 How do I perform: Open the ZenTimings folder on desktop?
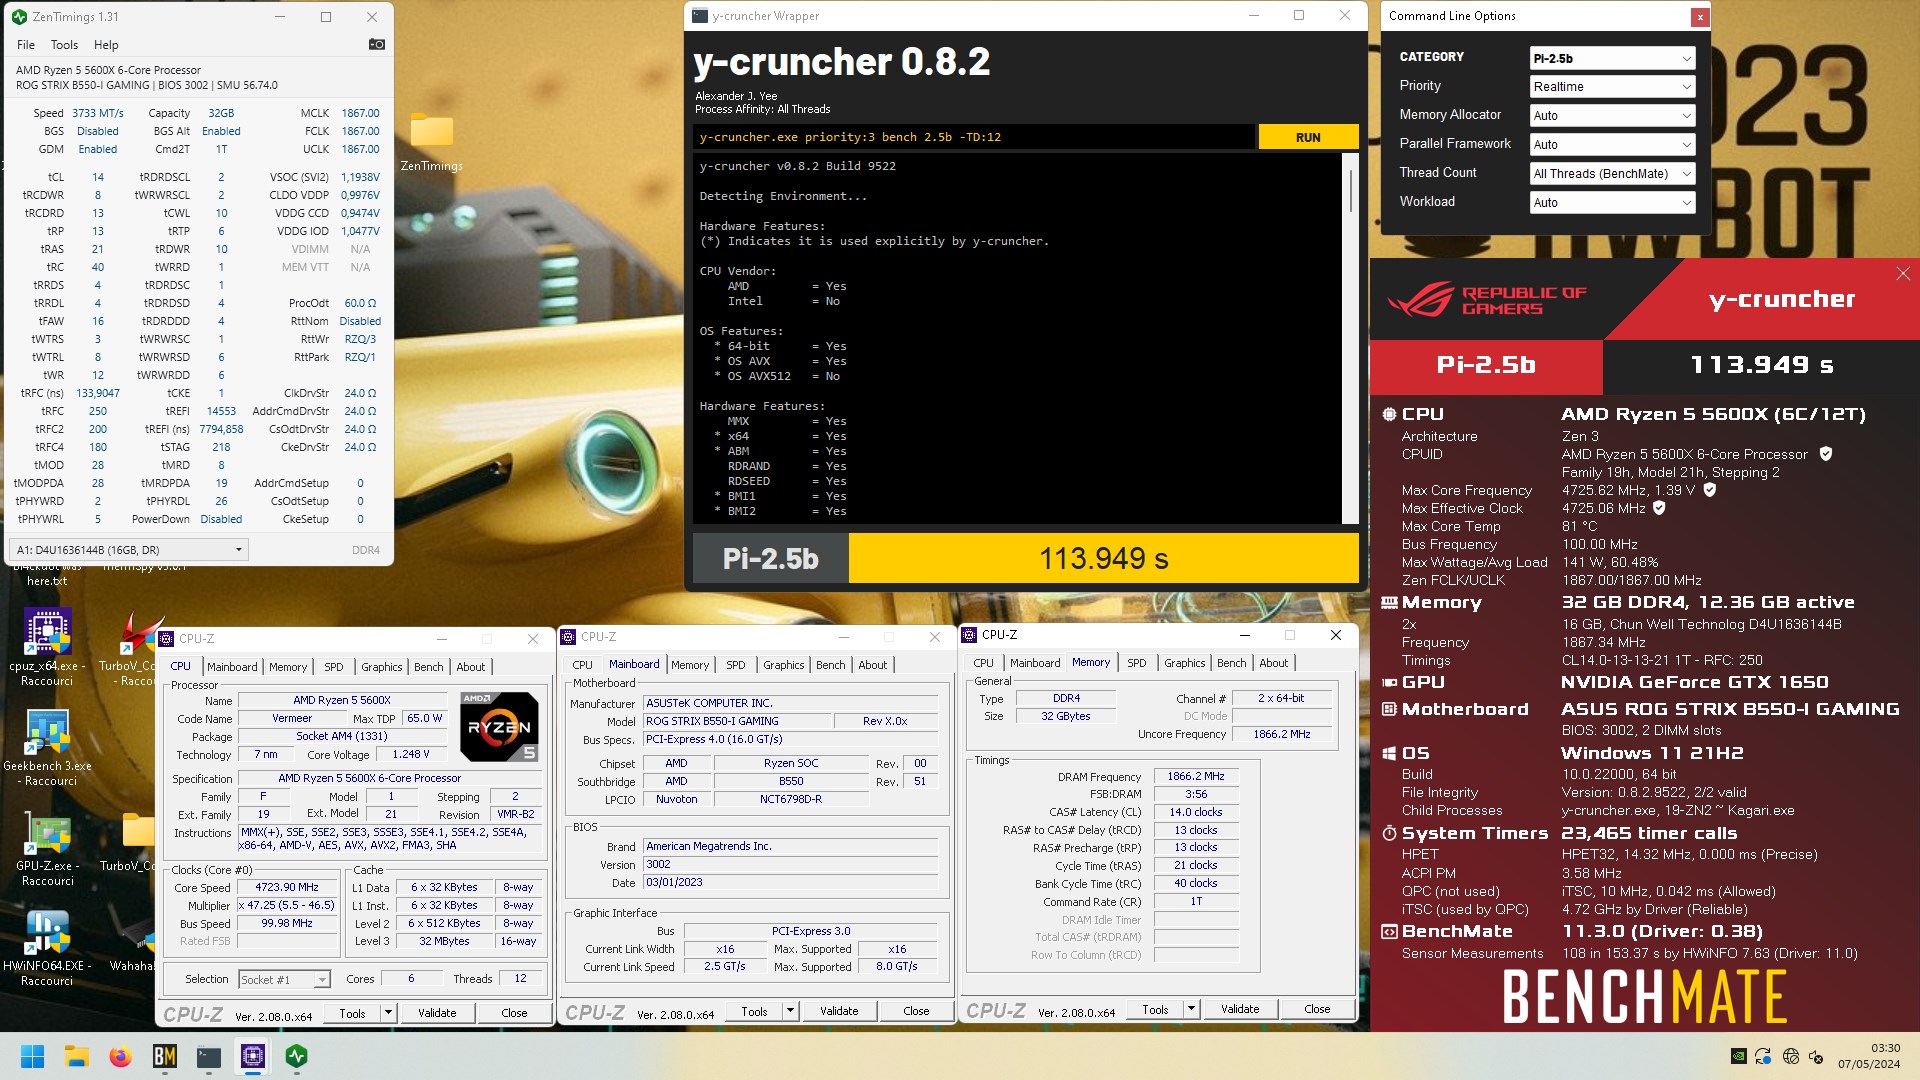[x=432, y=140]
